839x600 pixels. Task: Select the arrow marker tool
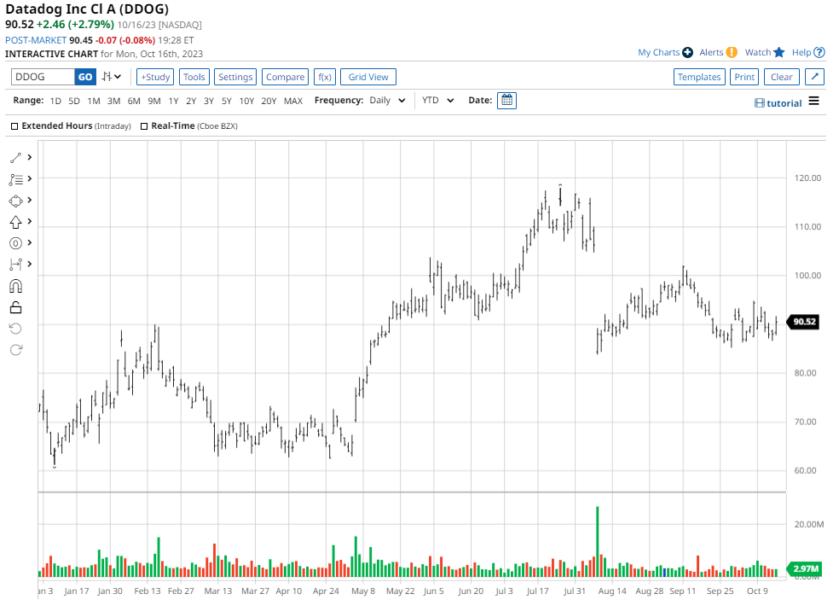pos(16,222)
